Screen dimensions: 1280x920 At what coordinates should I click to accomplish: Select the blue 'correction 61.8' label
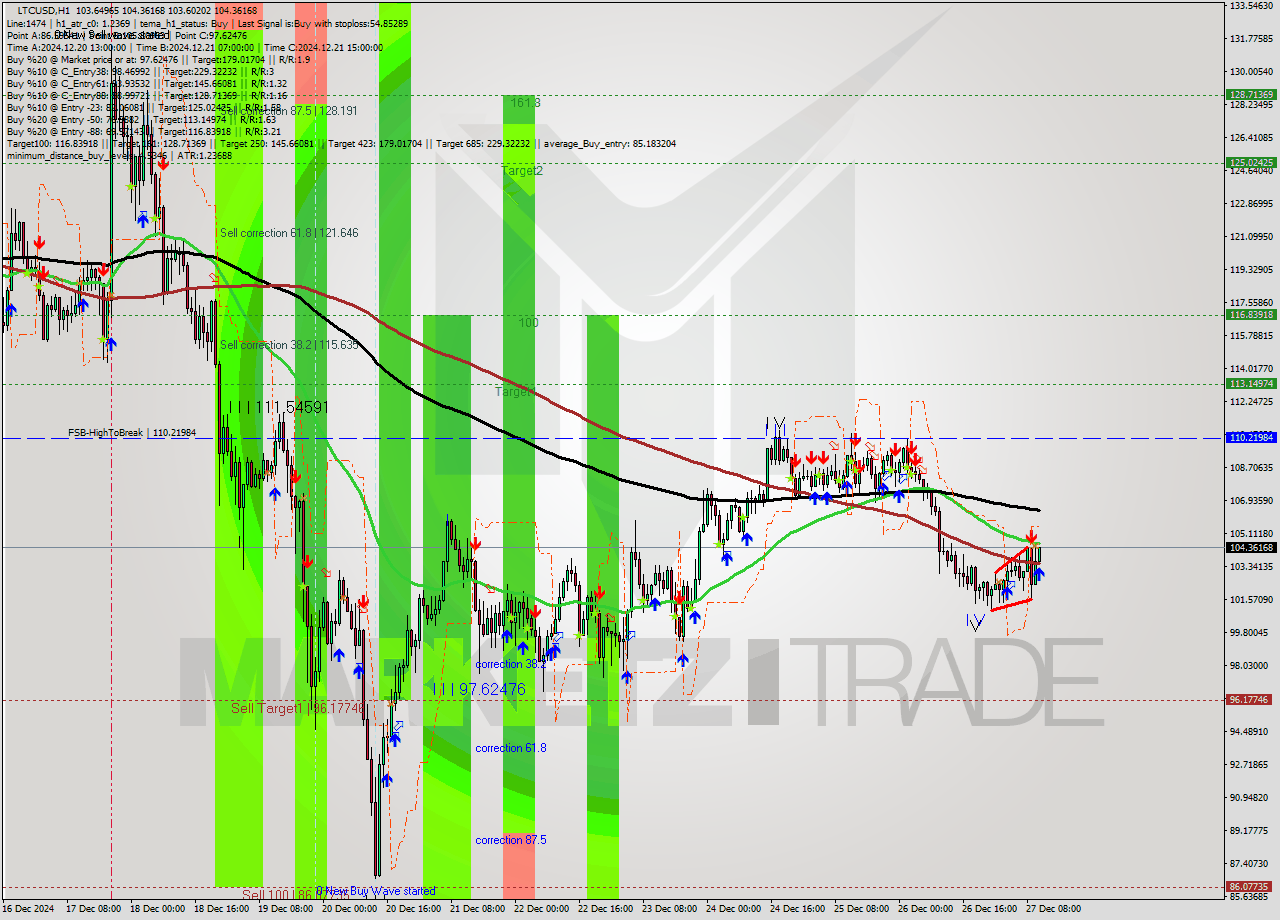coord(511,748)
